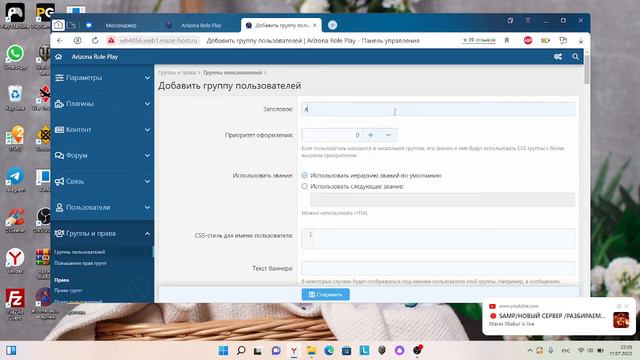The image size is (640, 360).
Task: Expand the Пользователи sidebar section chevron
Action: point(147,207)
